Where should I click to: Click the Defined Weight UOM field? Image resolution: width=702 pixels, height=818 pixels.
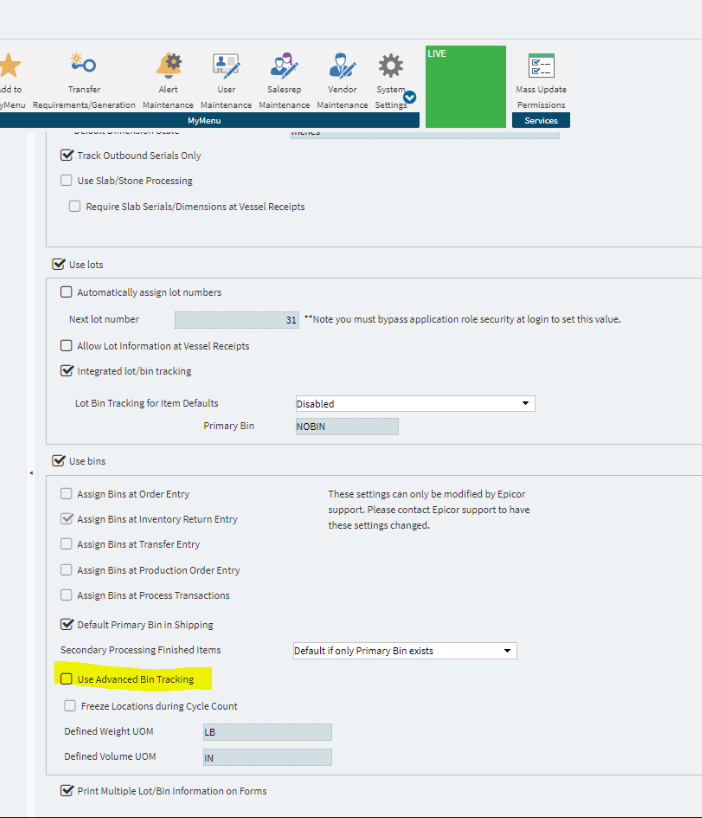[266, 732]
